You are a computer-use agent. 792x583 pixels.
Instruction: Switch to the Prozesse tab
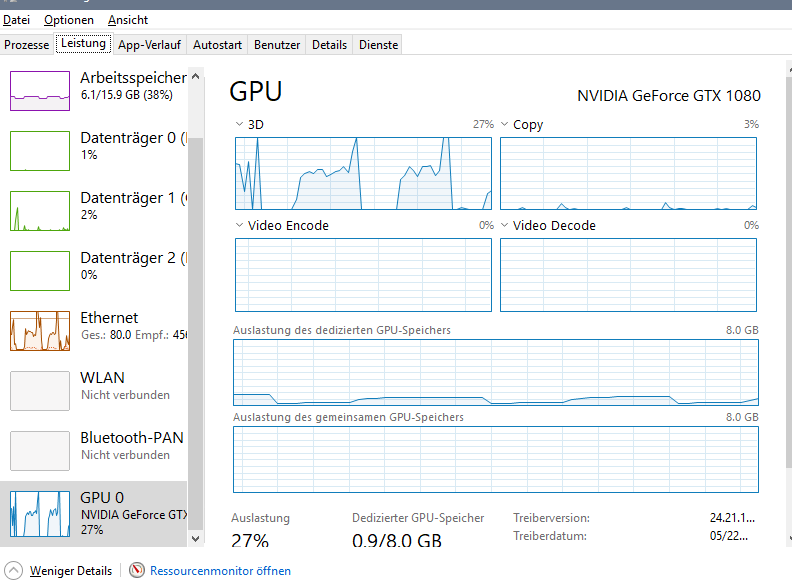pyautogui.click(x=26, y=44)
